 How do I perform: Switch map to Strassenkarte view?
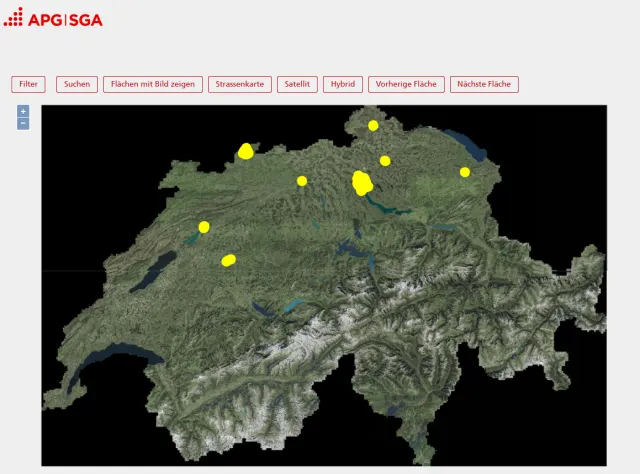click(x=240, y=84)
